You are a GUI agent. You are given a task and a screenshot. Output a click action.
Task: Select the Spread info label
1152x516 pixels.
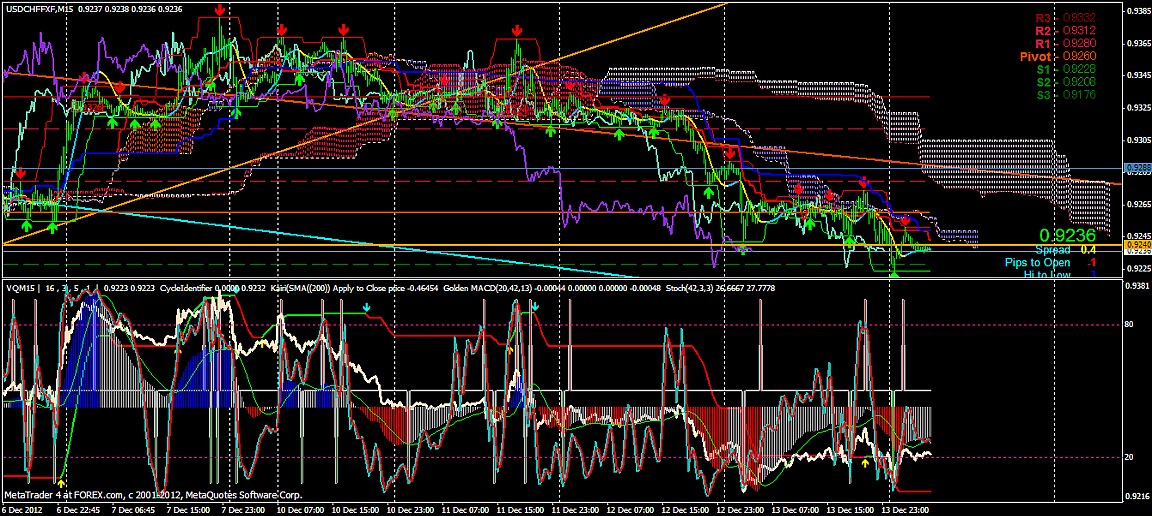click(1052, 250)
